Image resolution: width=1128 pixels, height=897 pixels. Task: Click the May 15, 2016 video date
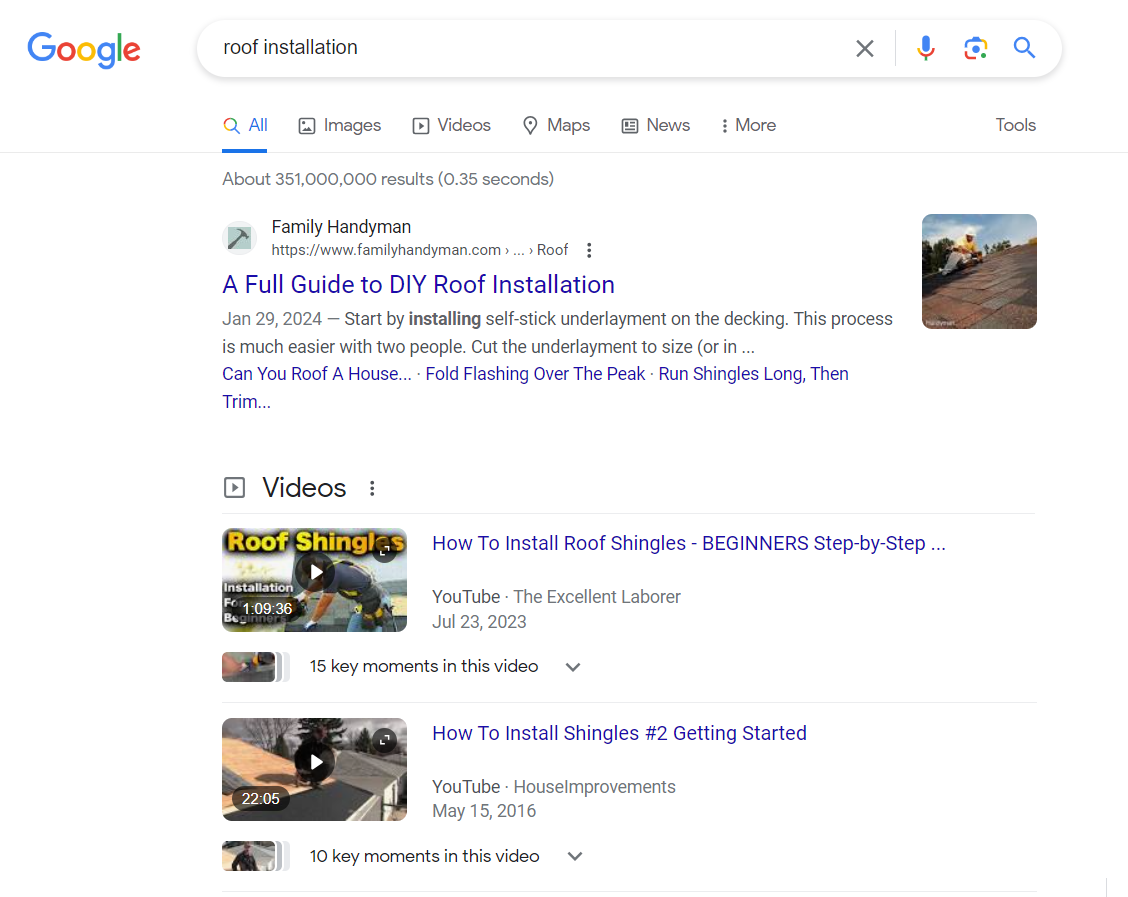[483, 811]
